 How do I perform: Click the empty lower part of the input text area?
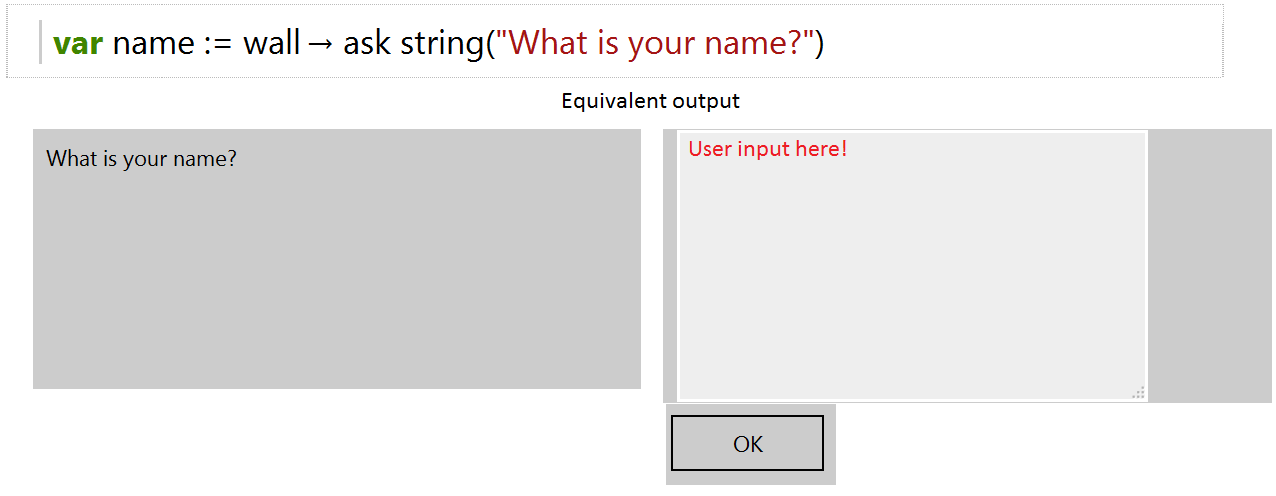tap(912, 300)
